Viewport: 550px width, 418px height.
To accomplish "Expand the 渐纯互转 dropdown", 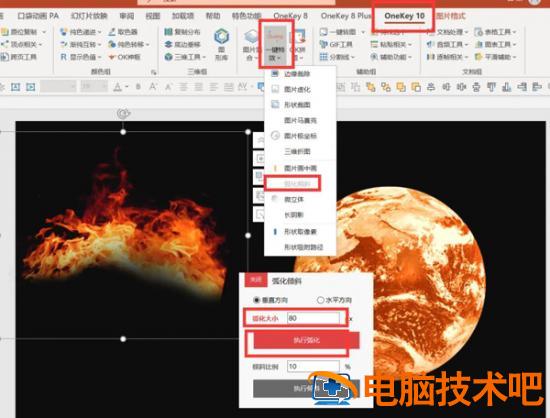I will 100,45.
